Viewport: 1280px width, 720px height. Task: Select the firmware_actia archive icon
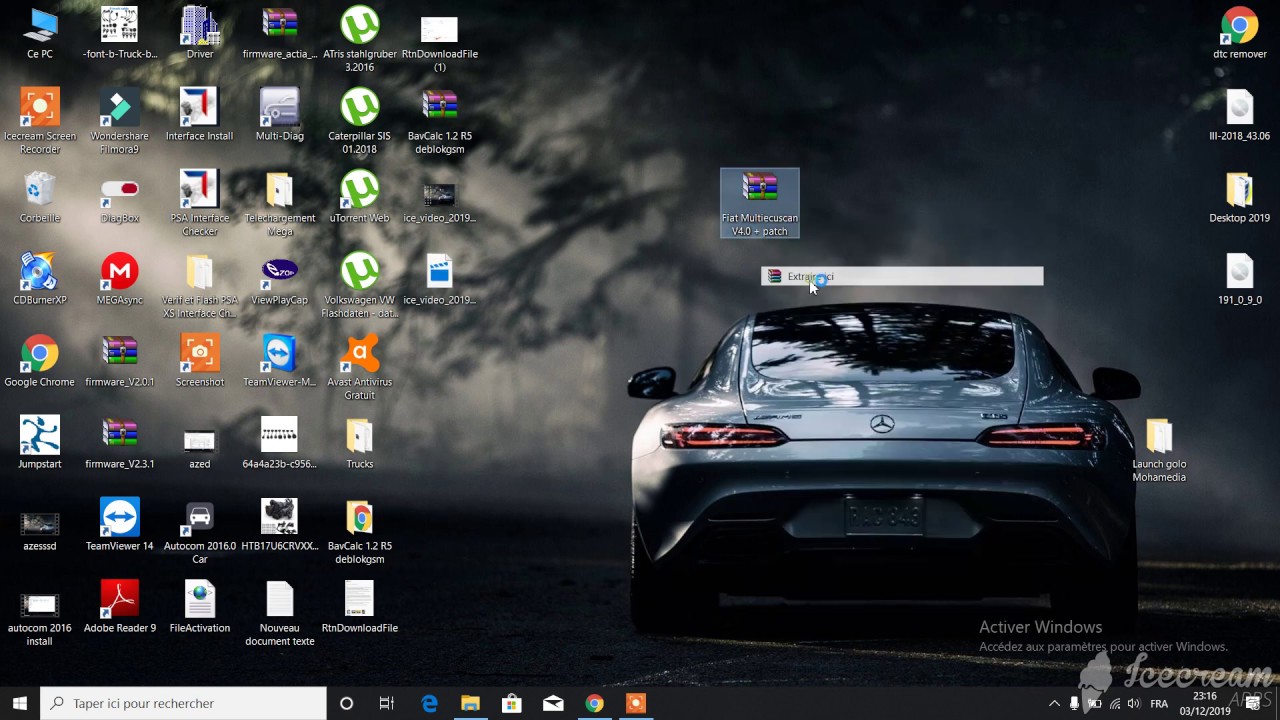(x=280, y=33)
